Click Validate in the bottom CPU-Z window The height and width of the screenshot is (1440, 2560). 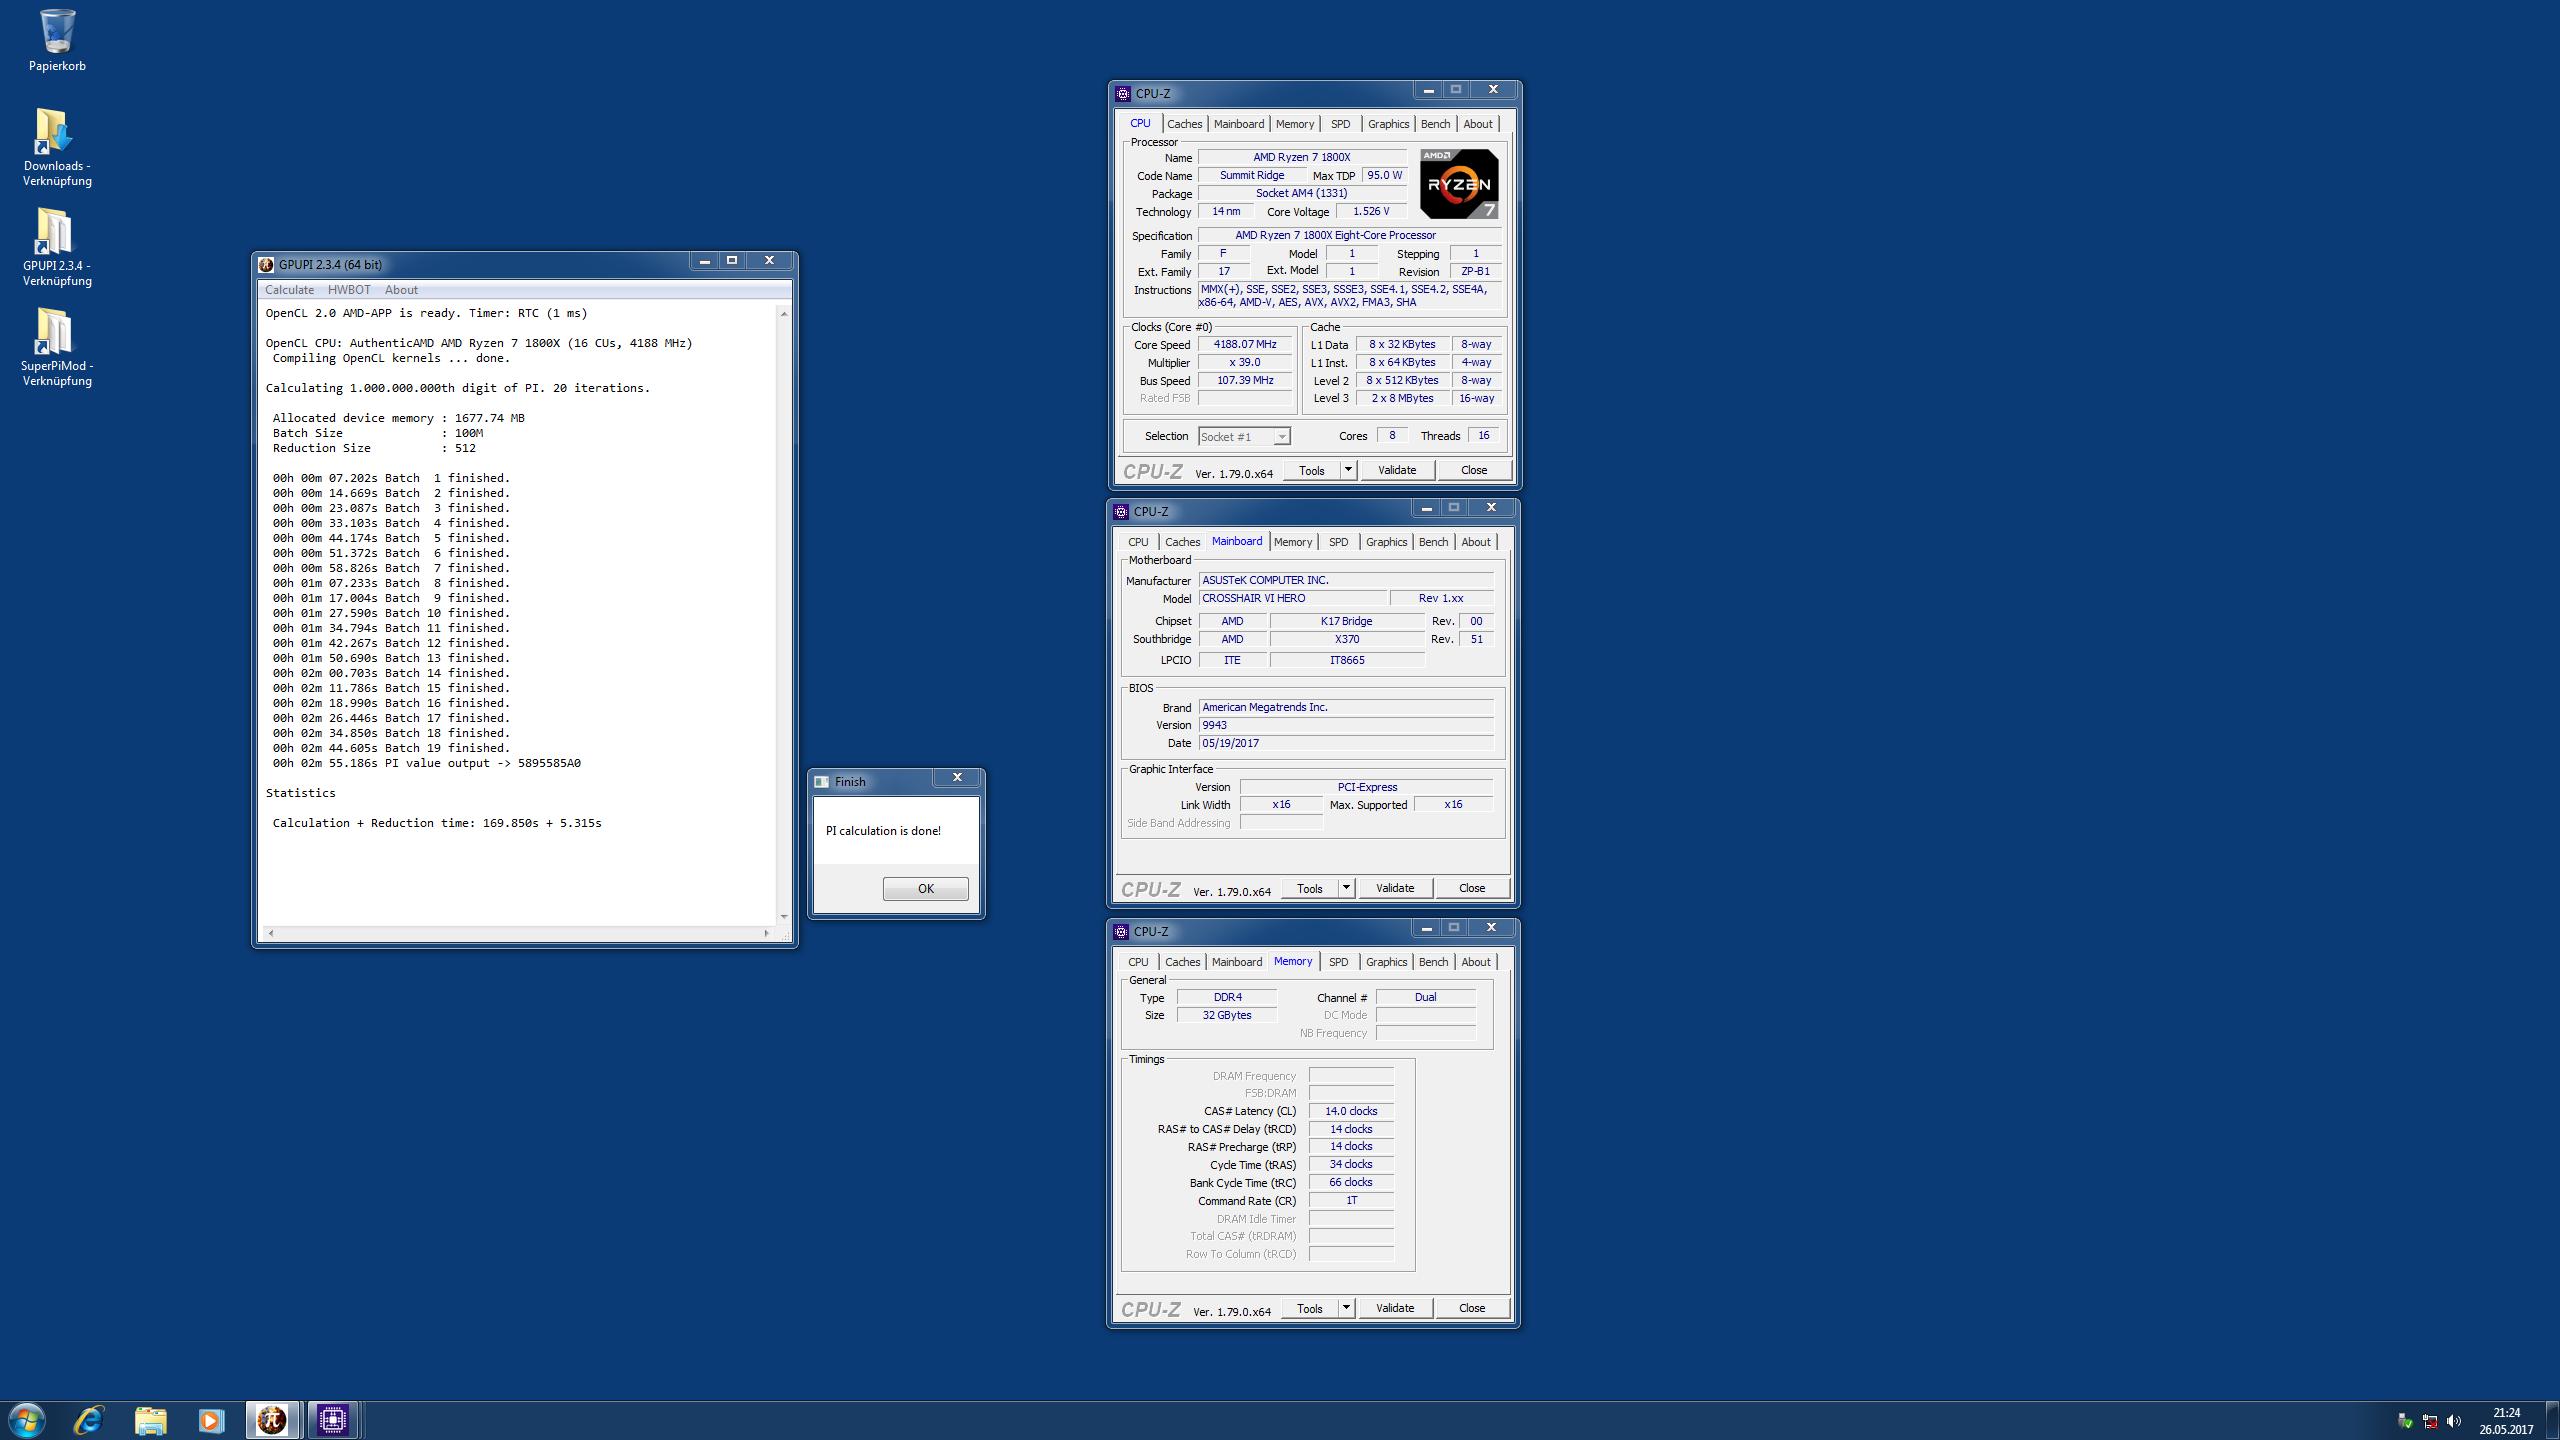[x=1394, y=1308]
